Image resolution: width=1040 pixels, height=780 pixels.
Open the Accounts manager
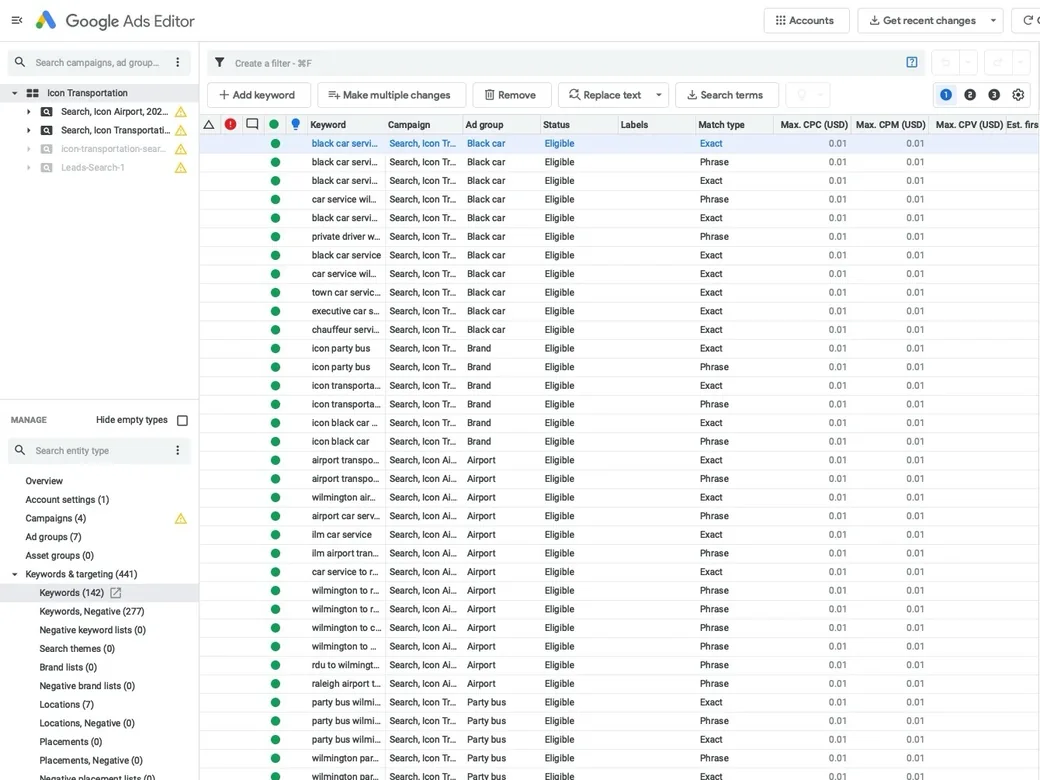[x=805, y=21]
